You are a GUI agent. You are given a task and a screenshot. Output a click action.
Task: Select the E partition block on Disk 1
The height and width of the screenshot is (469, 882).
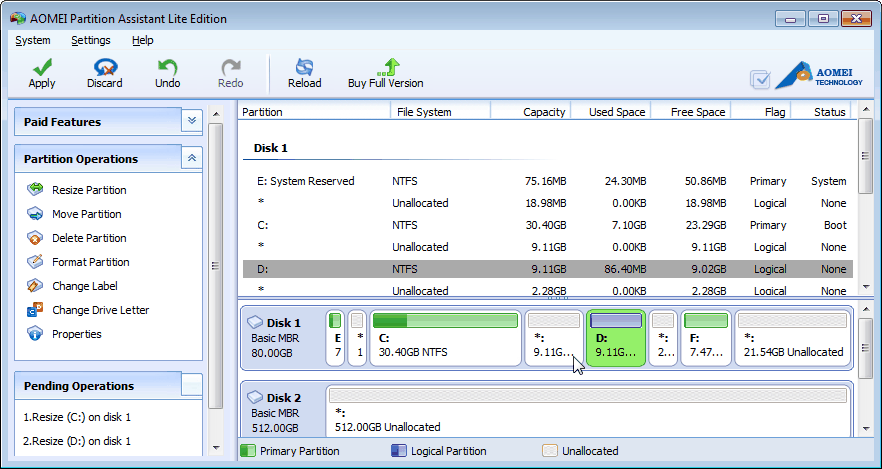335,339
